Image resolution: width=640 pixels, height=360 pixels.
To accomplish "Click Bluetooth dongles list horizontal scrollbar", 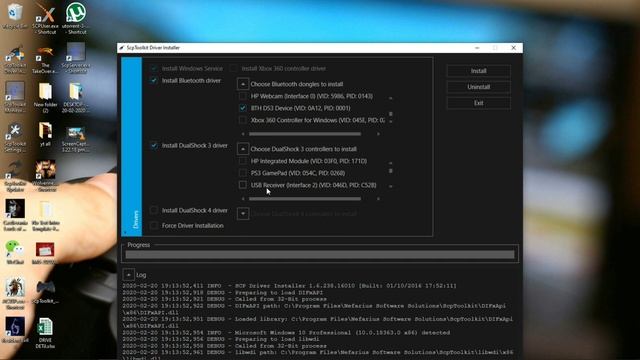I will click(305, 134).
